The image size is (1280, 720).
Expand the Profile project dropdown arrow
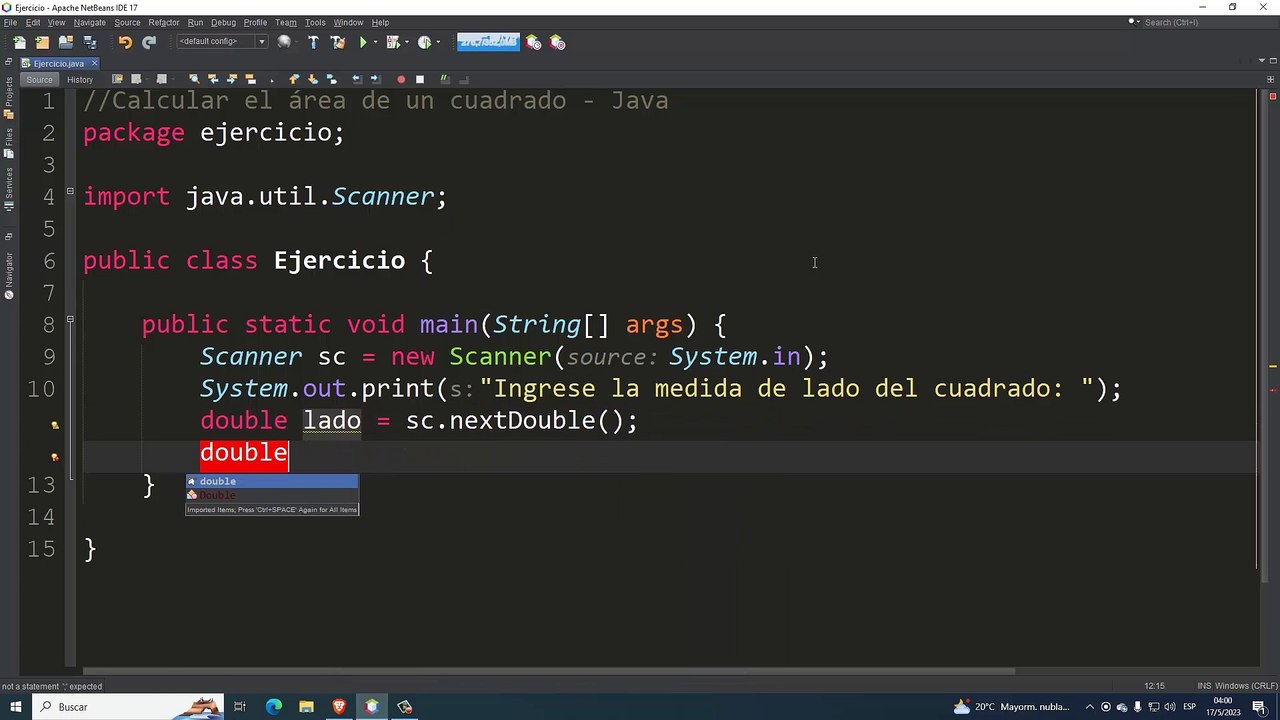tap(437, 42)
